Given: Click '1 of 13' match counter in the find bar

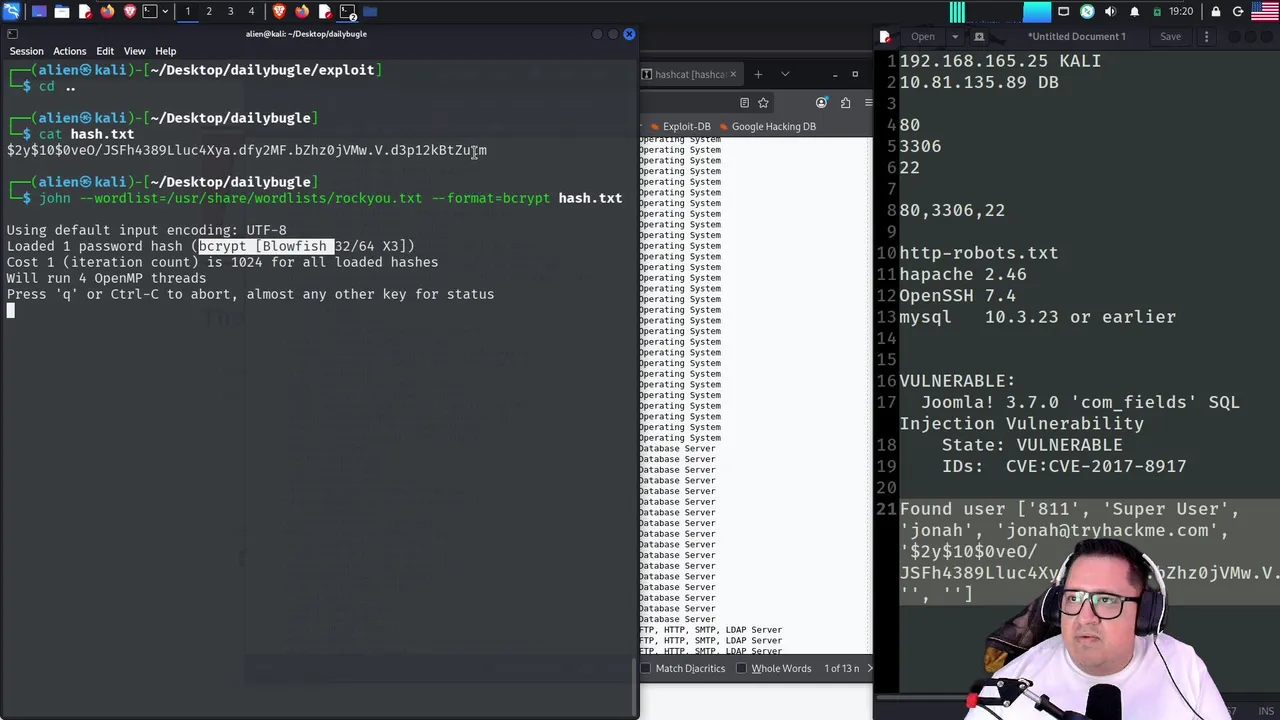Looking at the screenshot, I should coord(842,668).
